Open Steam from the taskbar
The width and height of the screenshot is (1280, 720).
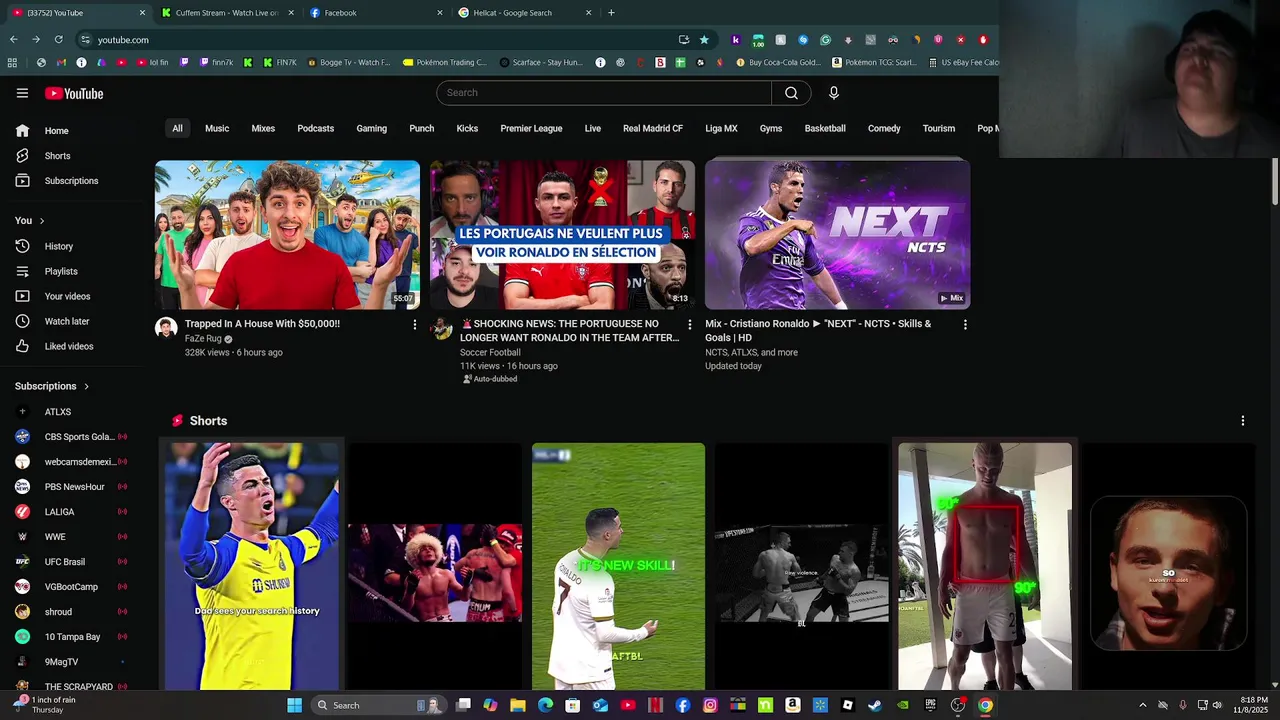pyautogui.click(x=875, y=705)
